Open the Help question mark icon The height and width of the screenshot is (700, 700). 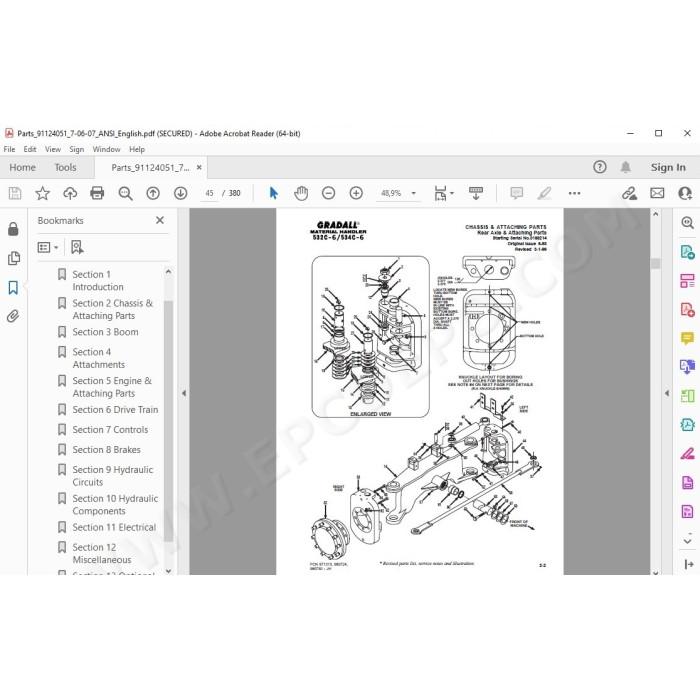tap(600, 167)
